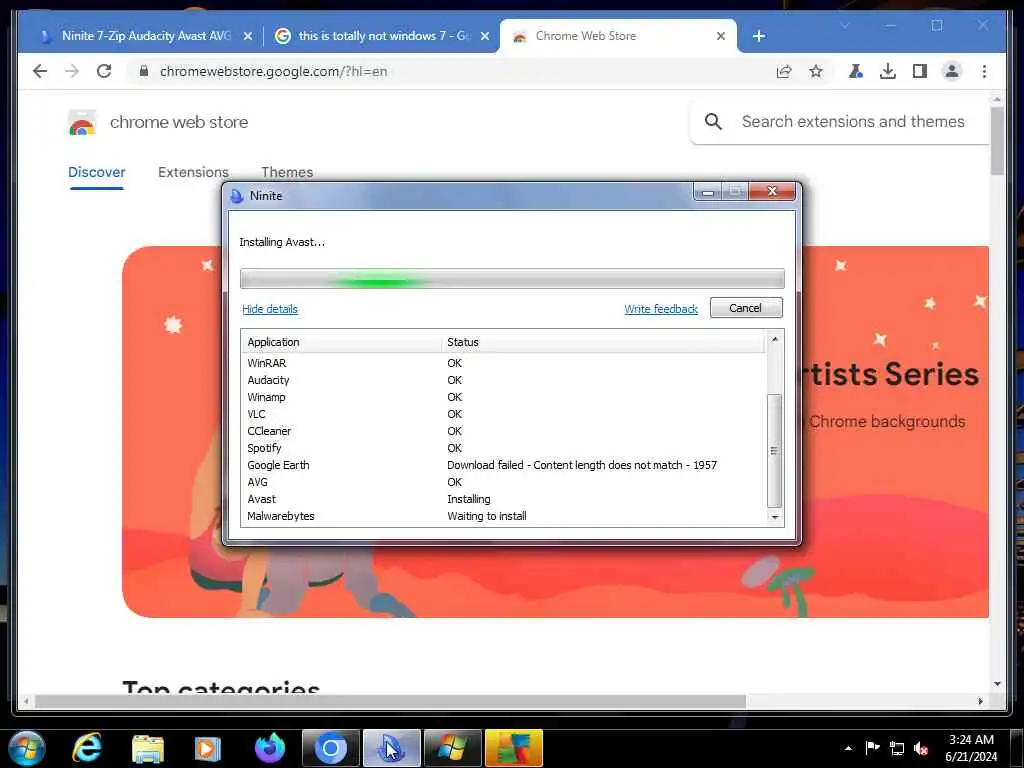
Task: Close the Ninite 7-Zip Audacity tab
Action: pyautogui.click(x=248, y=36)
